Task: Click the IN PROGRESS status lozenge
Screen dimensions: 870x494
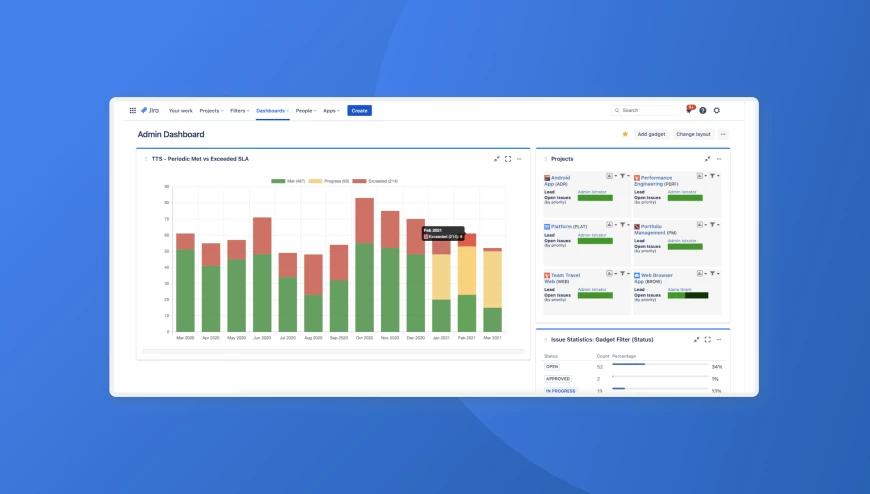Action: pos(560,391)
